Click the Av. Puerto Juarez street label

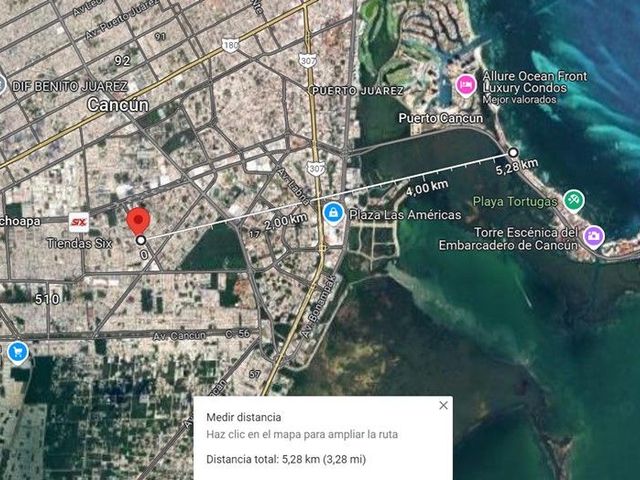(x=122, y=20)
